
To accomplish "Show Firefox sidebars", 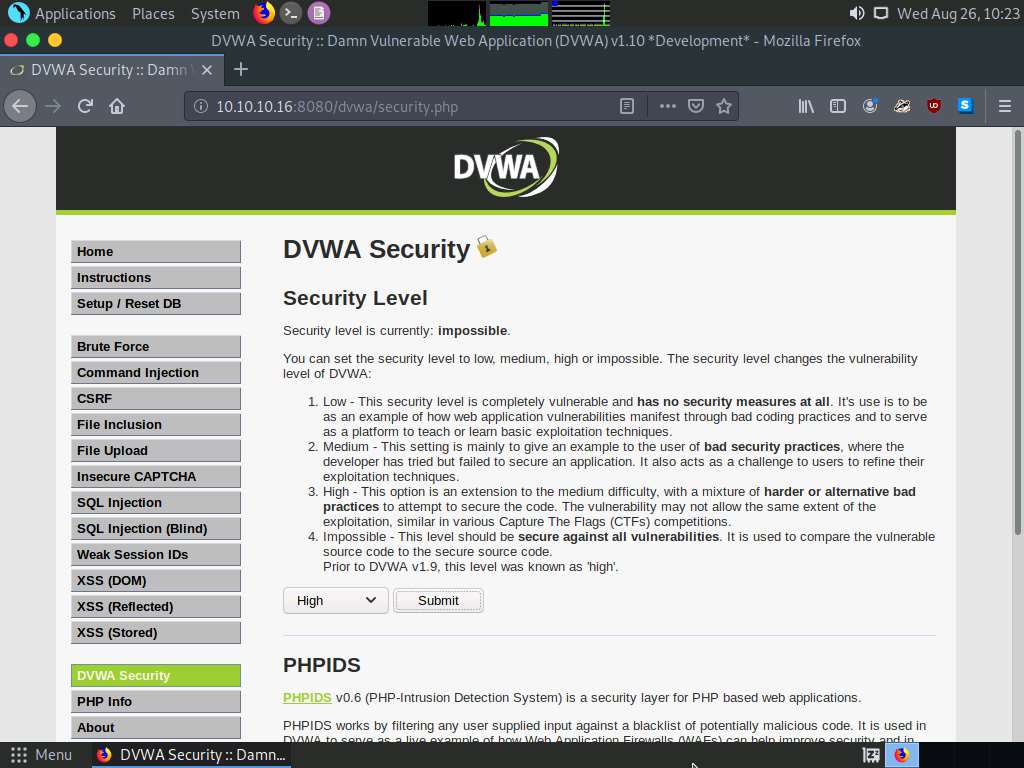I will tap(838, 106).
